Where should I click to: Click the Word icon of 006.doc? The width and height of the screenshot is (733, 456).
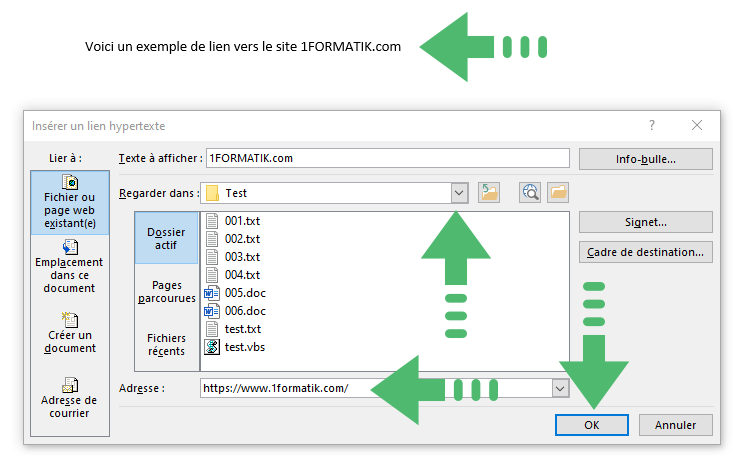click(212, 311)
